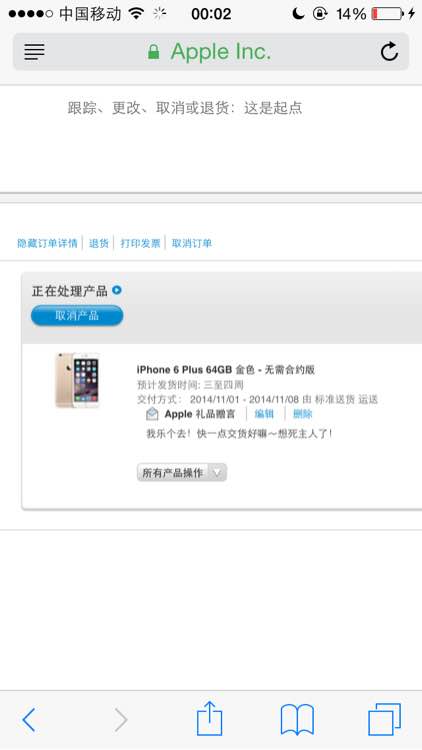The height and width of the screenshot is (750, 422).
Task: Open the share sheet icon
Action: (210, 718)
